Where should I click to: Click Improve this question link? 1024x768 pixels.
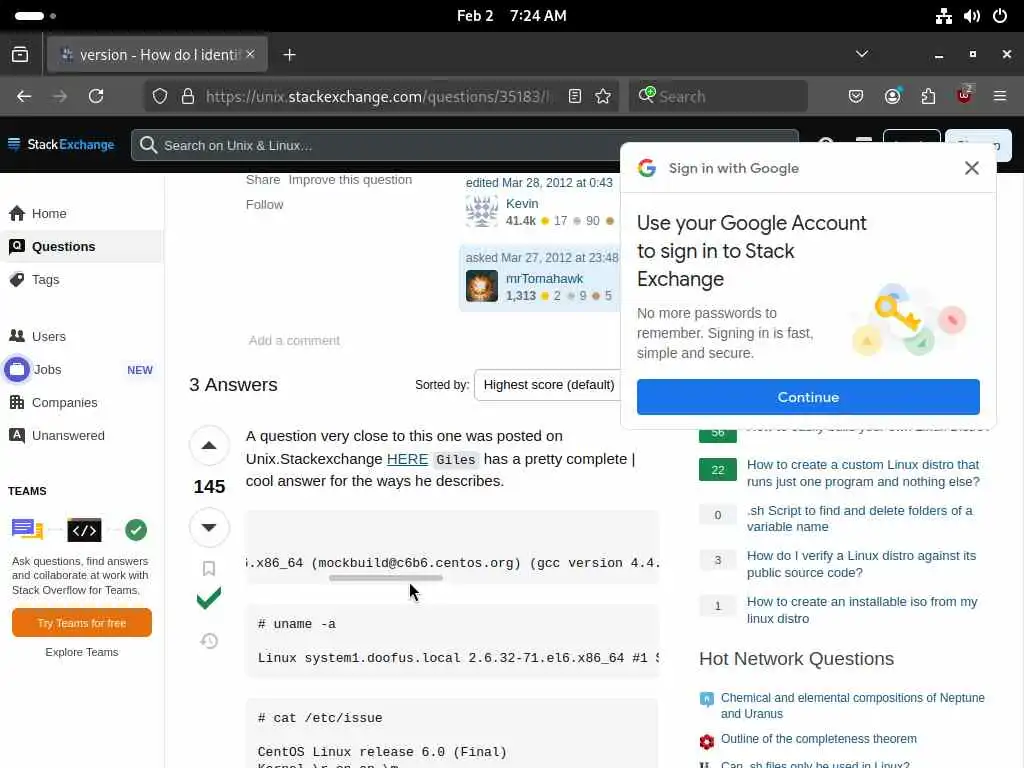pyautogui.click(x=350, y=180)
